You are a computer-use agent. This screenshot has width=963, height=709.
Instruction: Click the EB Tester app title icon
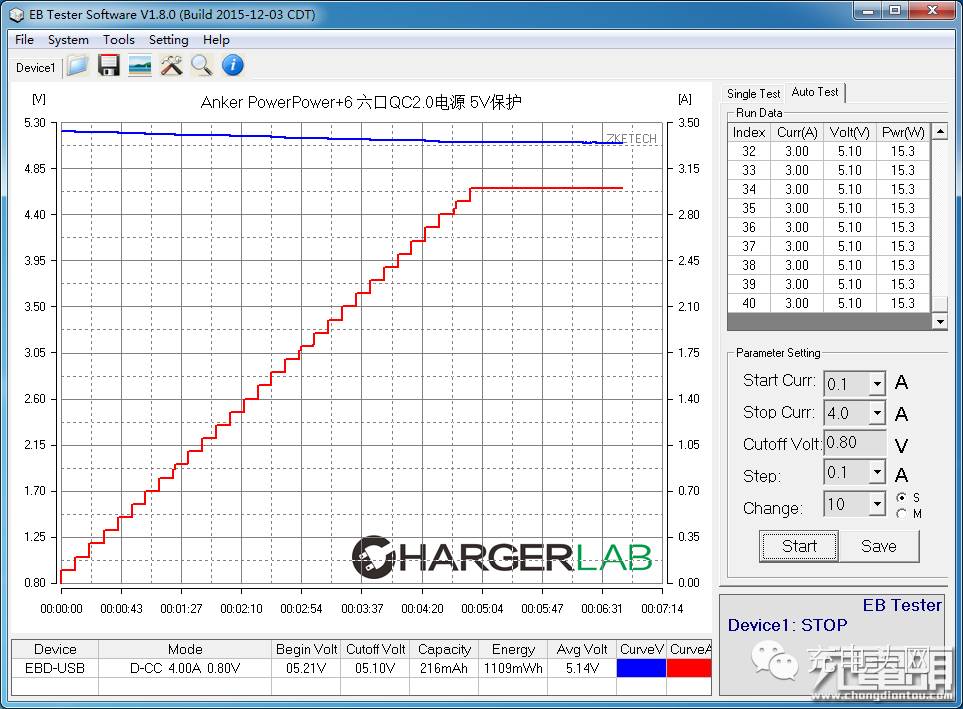(17, 14)
